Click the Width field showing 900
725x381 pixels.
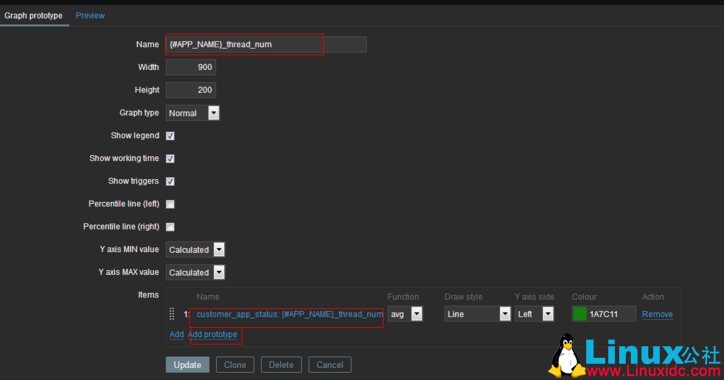click(x=190, y=67)
